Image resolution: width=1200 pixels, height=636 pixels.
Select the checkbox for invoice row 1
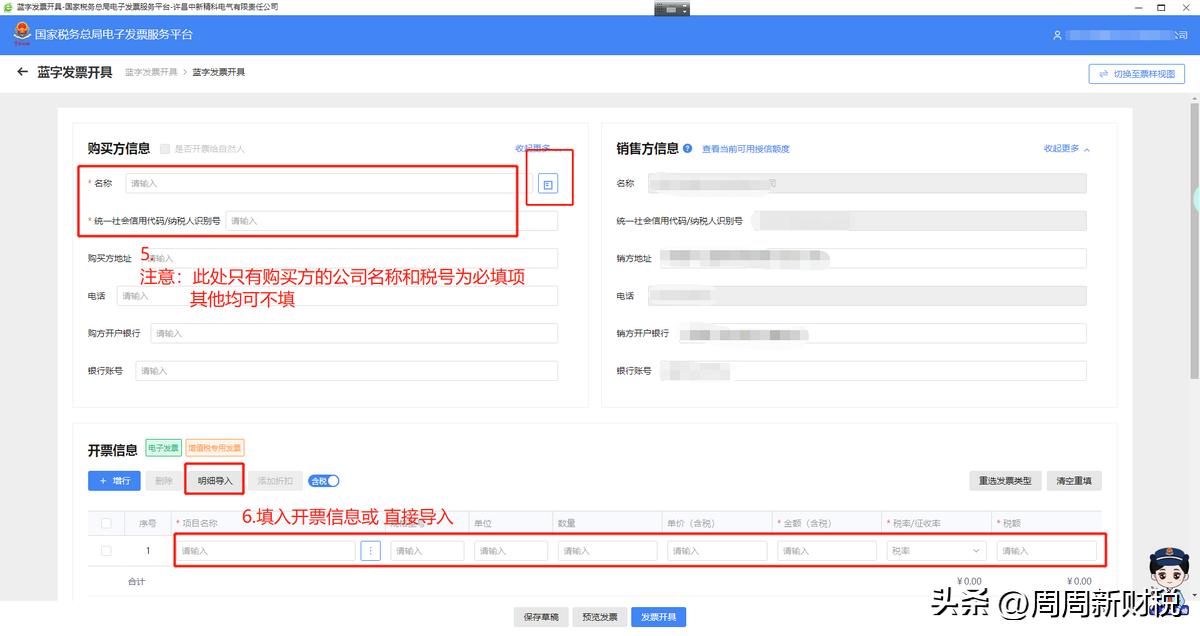(x=107, y=550)
